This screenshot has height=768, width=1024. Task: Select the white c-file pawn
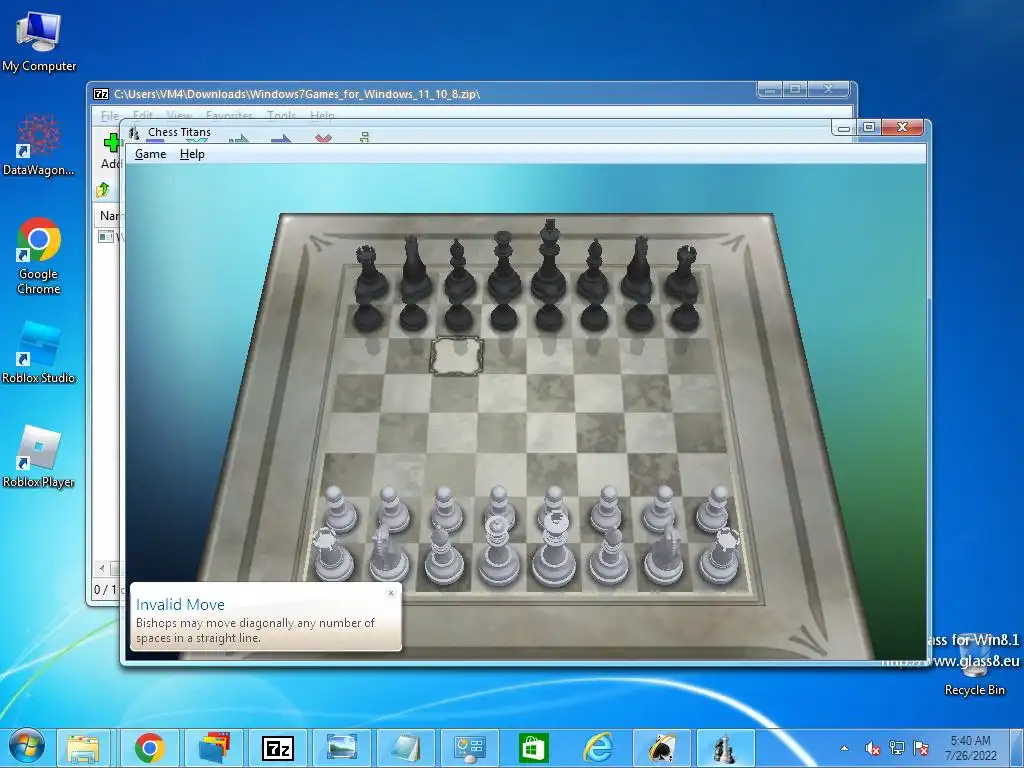(x=446, y=509)
